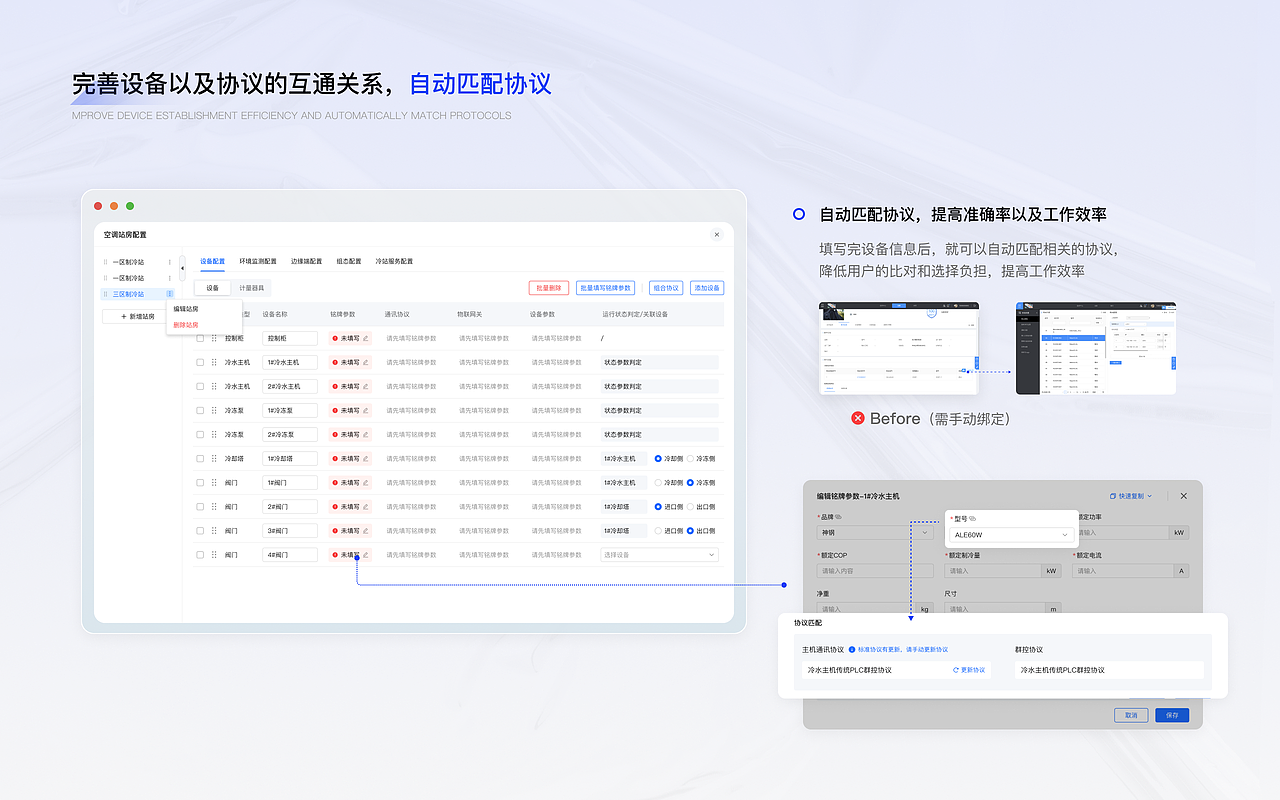Click the edit pencil in the 1#冷却塔 row
1280x800 pixels.
366,459
